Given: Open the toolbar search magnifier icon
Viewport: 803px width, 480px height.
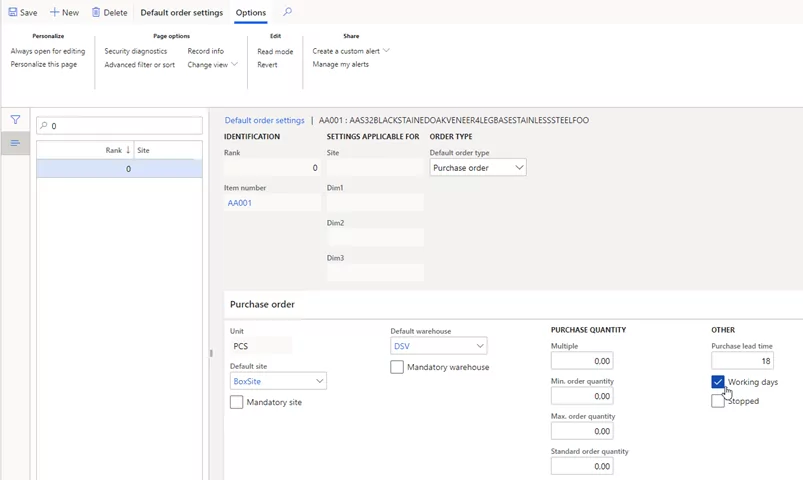Looking at the screenshot, I should tap(287, 12).
